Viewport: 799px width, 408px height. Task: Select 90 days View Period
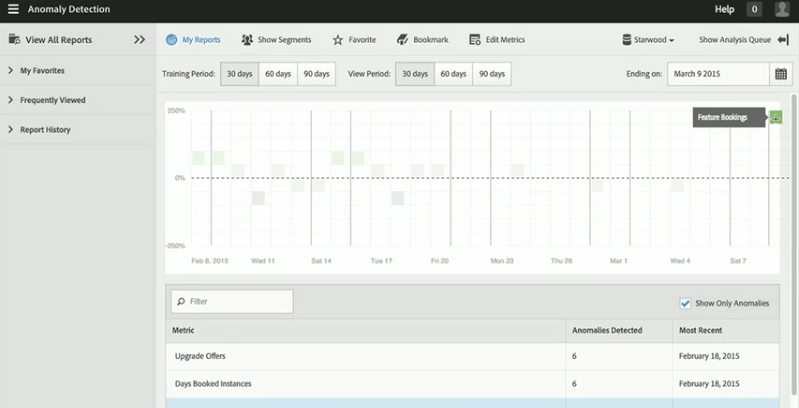(x=490, y=75)
